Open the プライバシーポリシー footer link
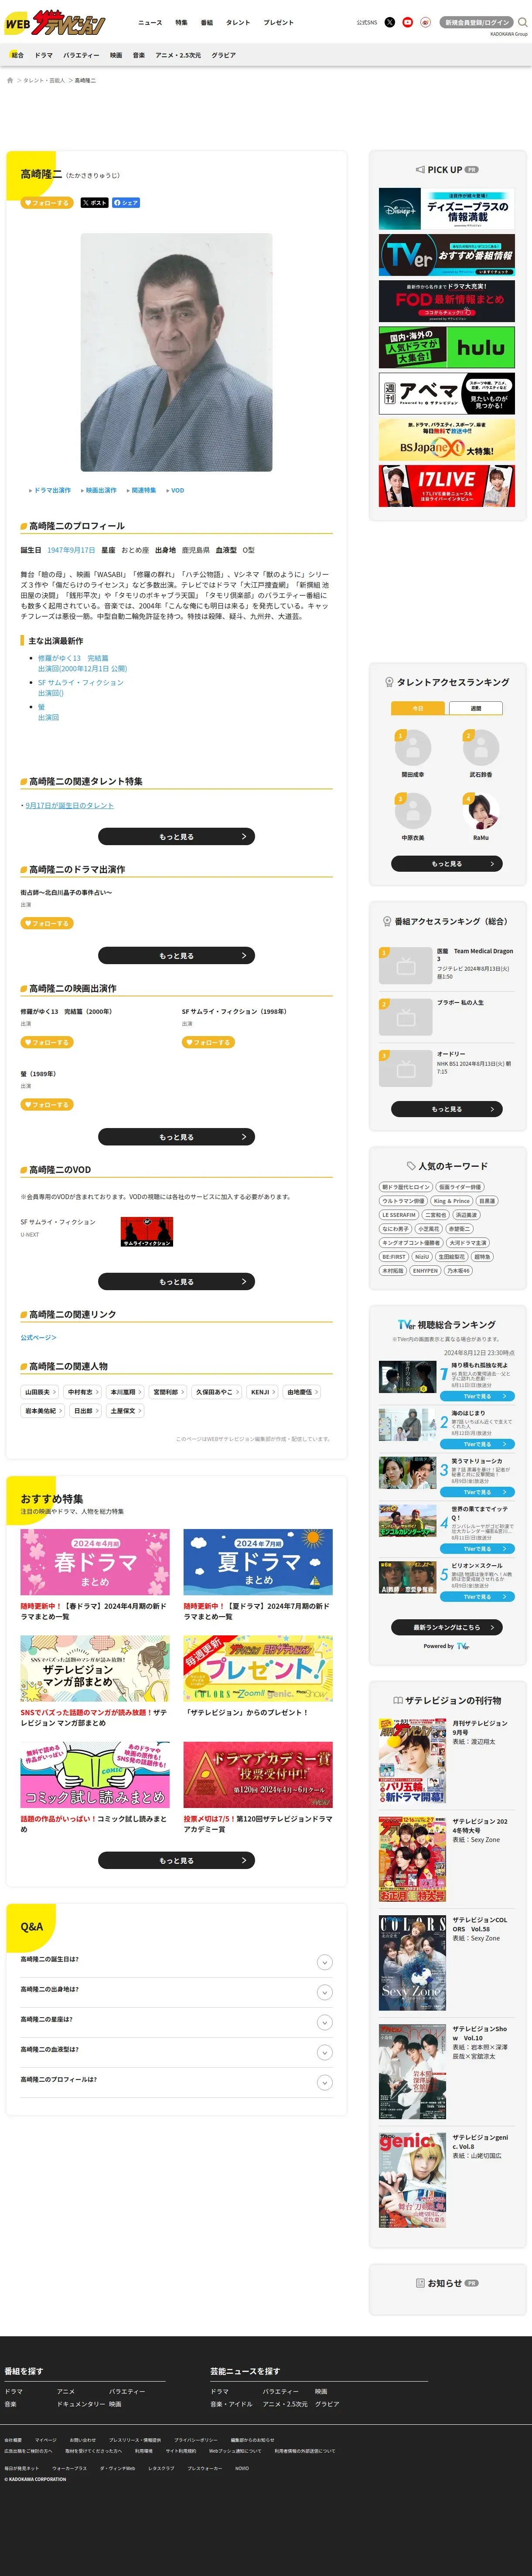This screenshot has width=532, height=2576. (x=195, y=2440)
